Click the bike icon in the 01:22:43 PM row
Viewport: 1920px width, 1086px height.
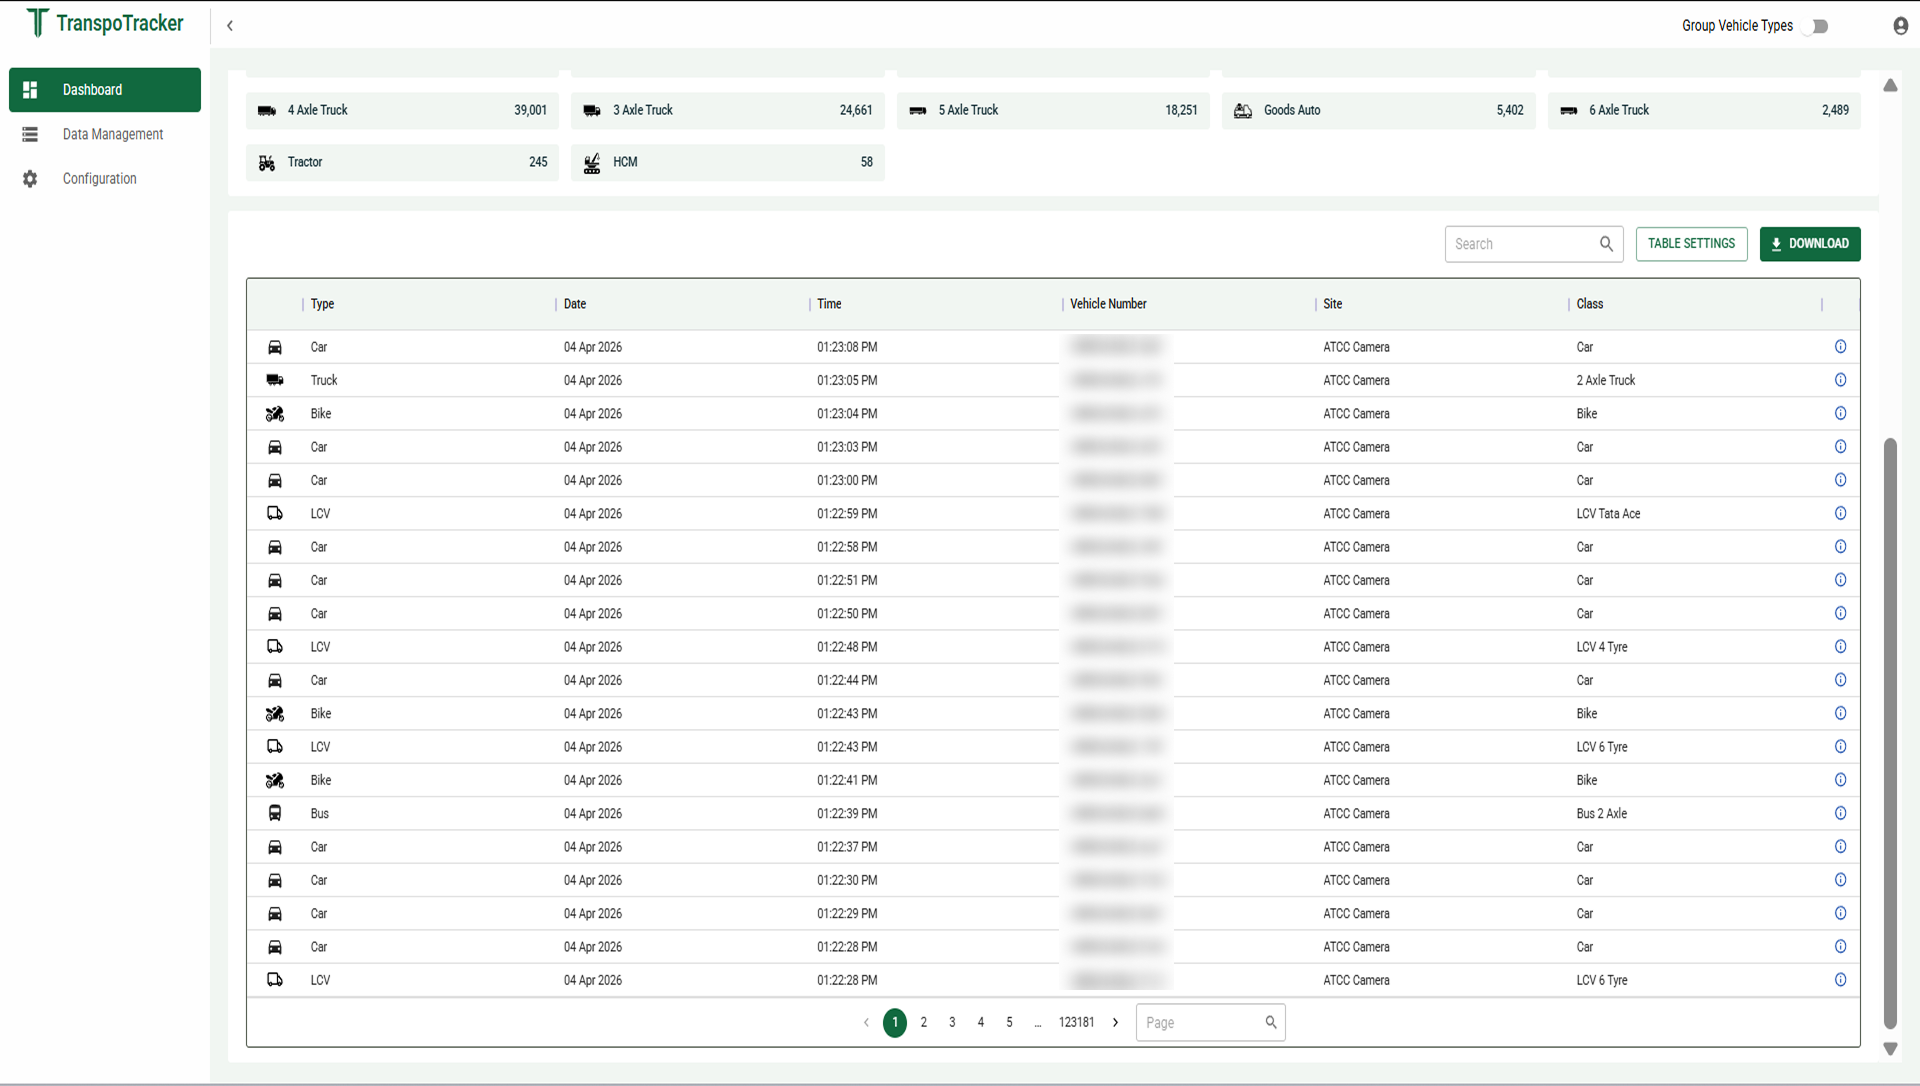coord(275,714)
